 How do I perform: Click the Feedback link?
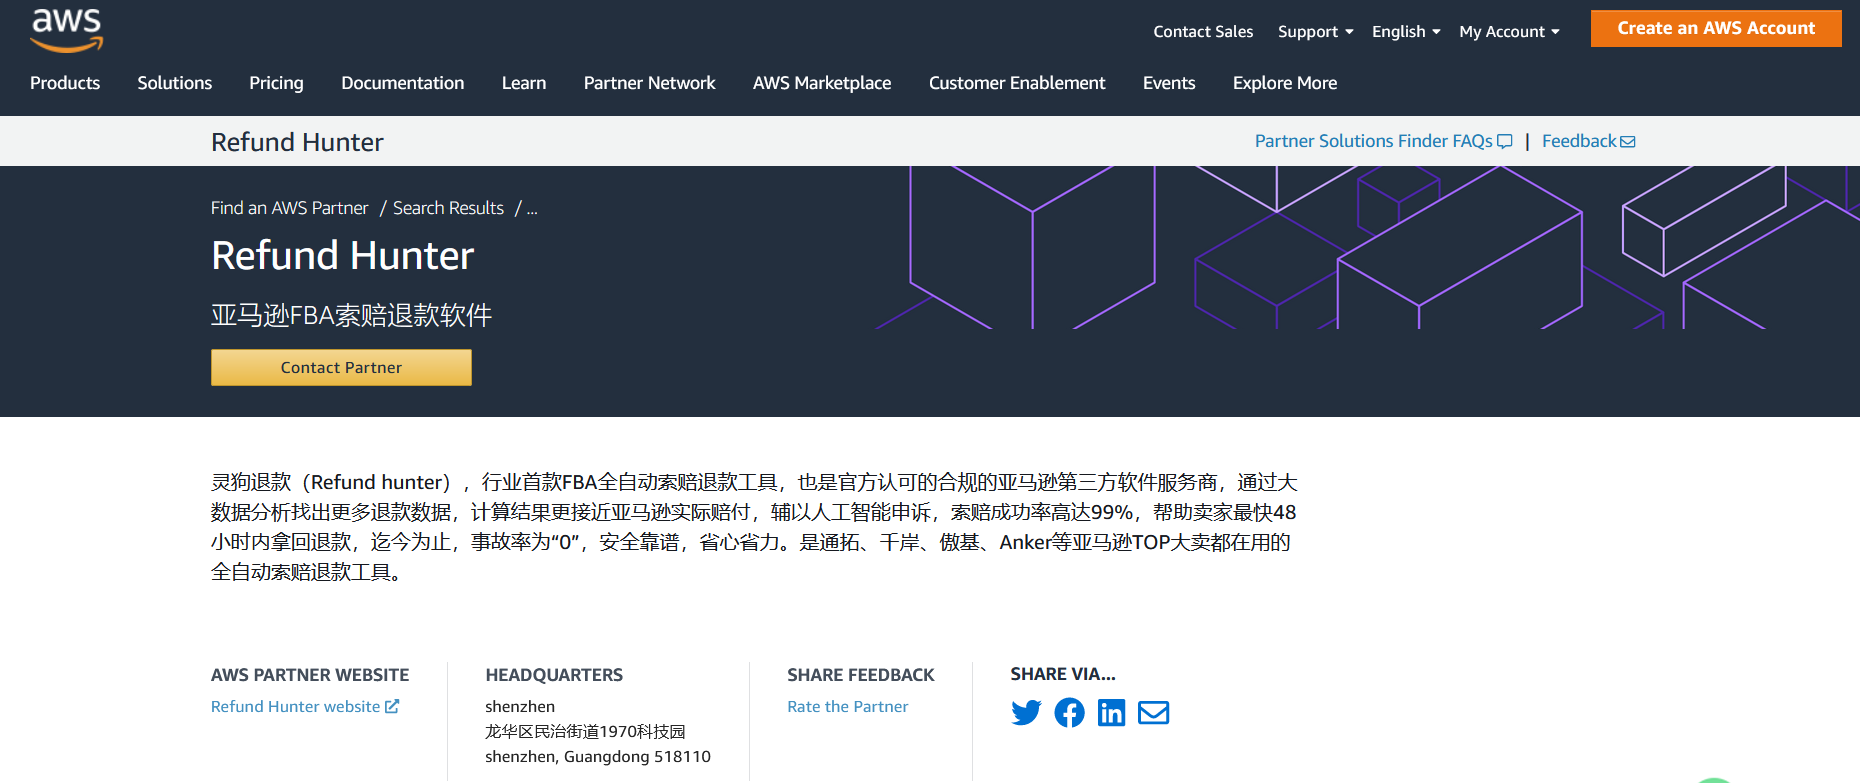click(x=1588, y=141)
